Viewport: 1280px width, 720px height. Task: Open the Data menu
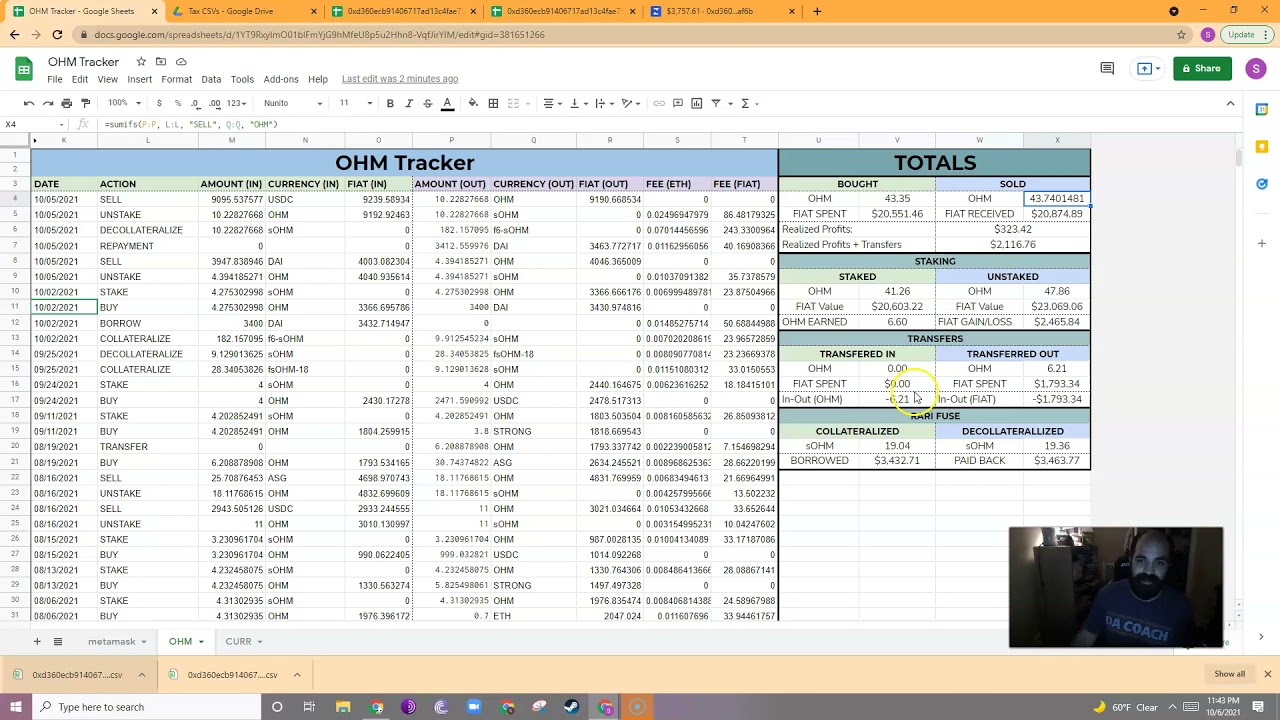coord(211,79)
